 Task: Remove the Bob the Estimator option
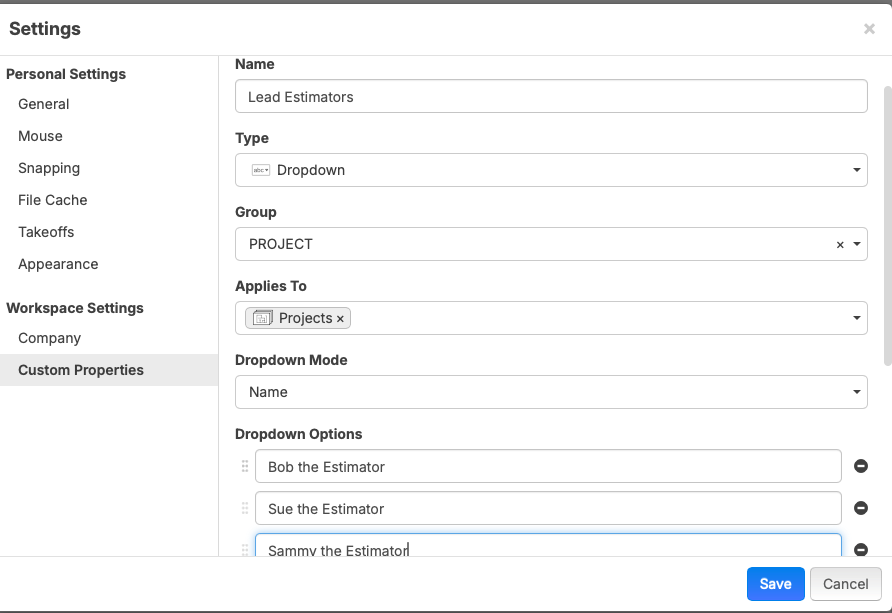860,466
